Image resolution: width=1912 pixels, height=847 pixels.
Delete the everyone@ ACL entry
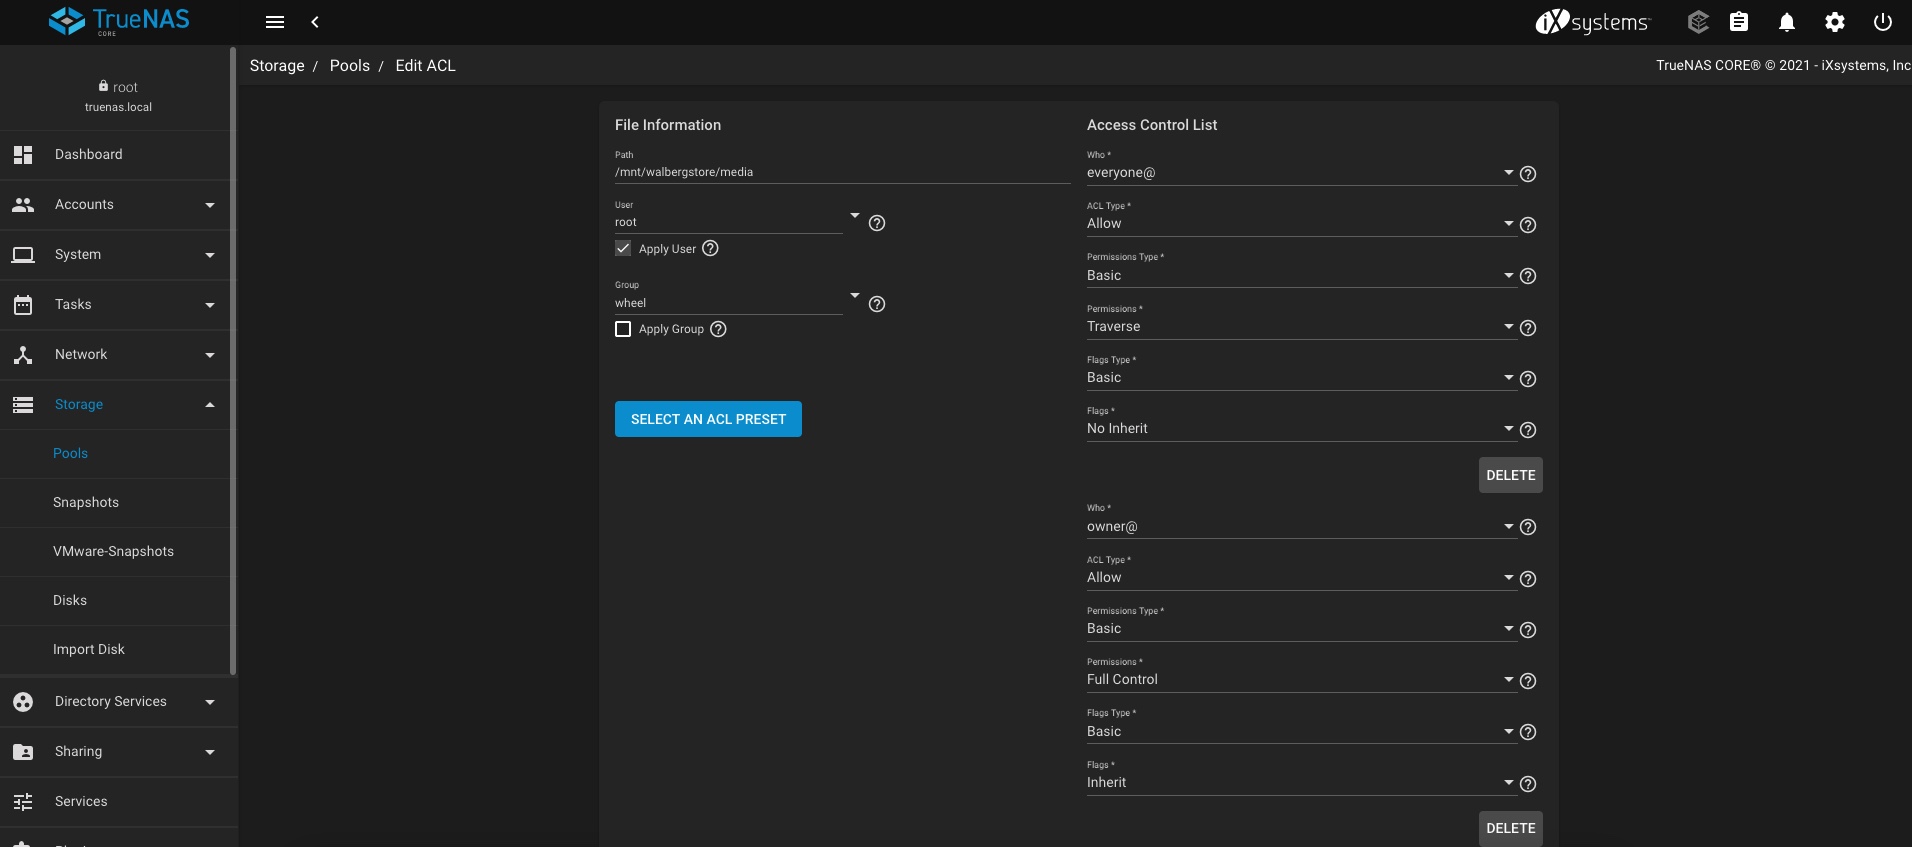(1510, 475)
